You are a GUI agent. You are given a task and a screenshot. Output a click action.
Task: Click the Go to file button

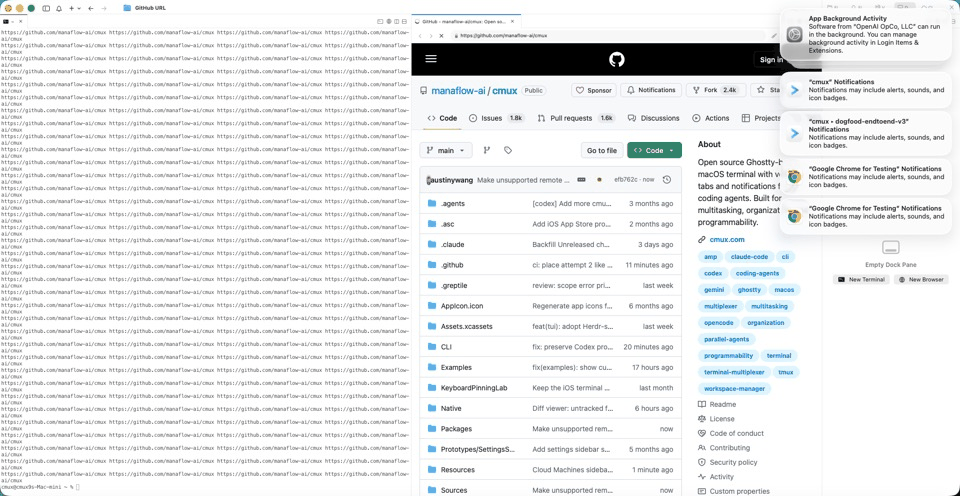[x=602, y=150]
